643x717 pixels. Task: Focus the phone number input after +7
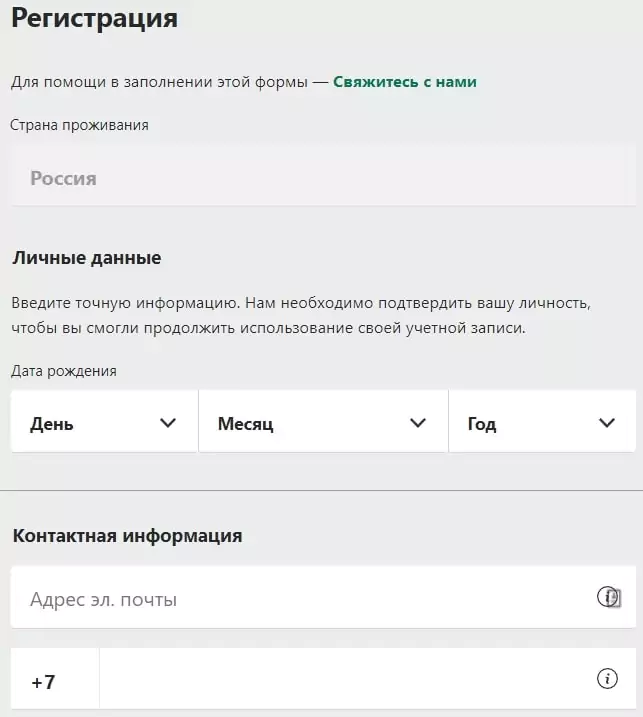point(368,679)
